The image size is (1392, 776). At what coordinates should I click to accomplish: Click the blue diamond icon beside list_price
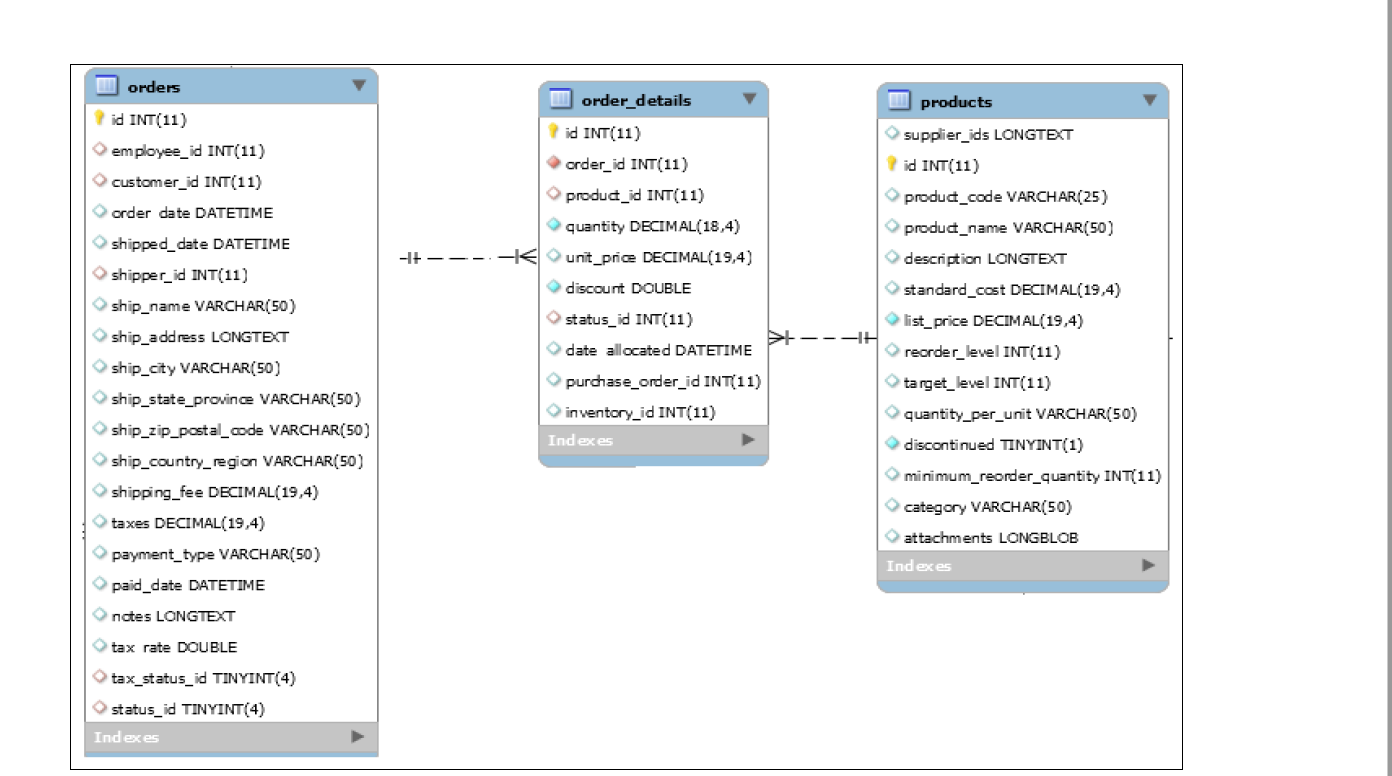892,320
